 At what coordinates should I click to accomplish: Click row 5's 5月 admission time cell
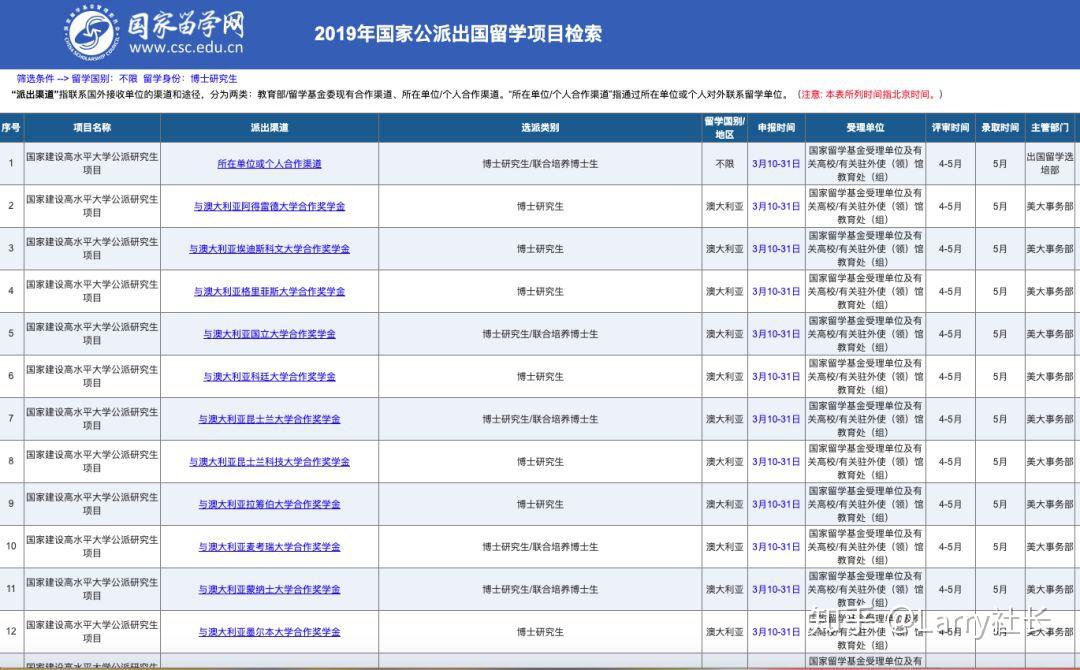click(1000, 334)
